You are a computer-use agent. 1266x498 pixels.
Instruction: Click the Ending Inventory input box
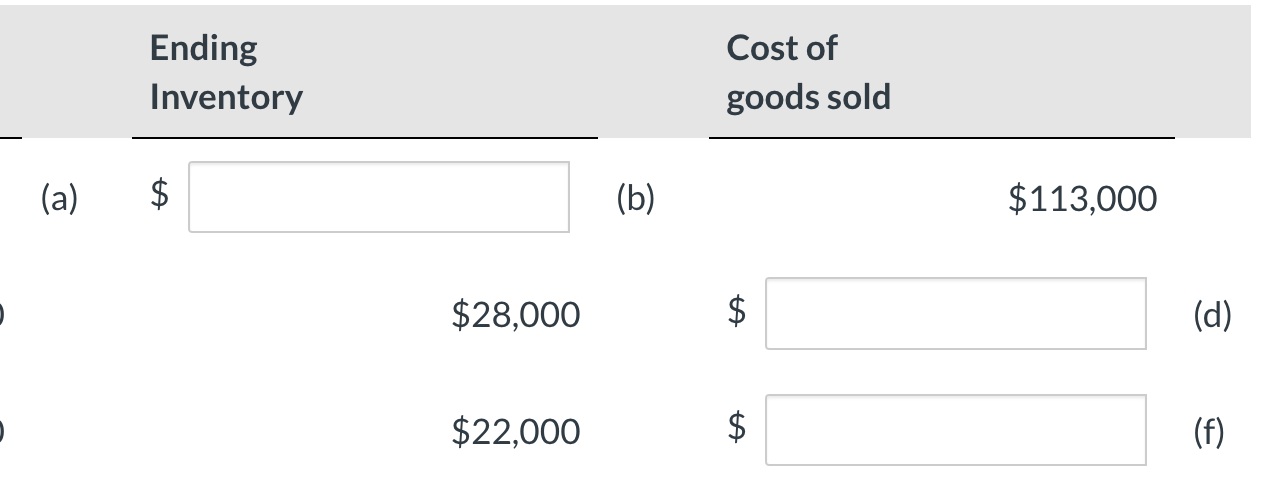point(379,197)
